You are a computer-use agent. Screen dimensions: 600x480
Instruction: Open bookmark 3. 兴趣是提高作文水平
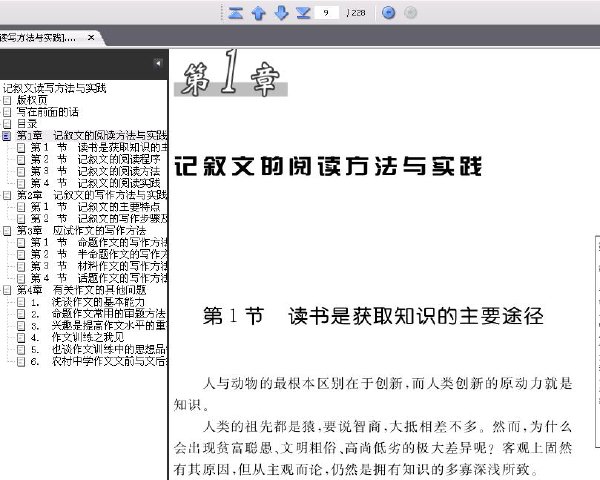coord(99,326)
